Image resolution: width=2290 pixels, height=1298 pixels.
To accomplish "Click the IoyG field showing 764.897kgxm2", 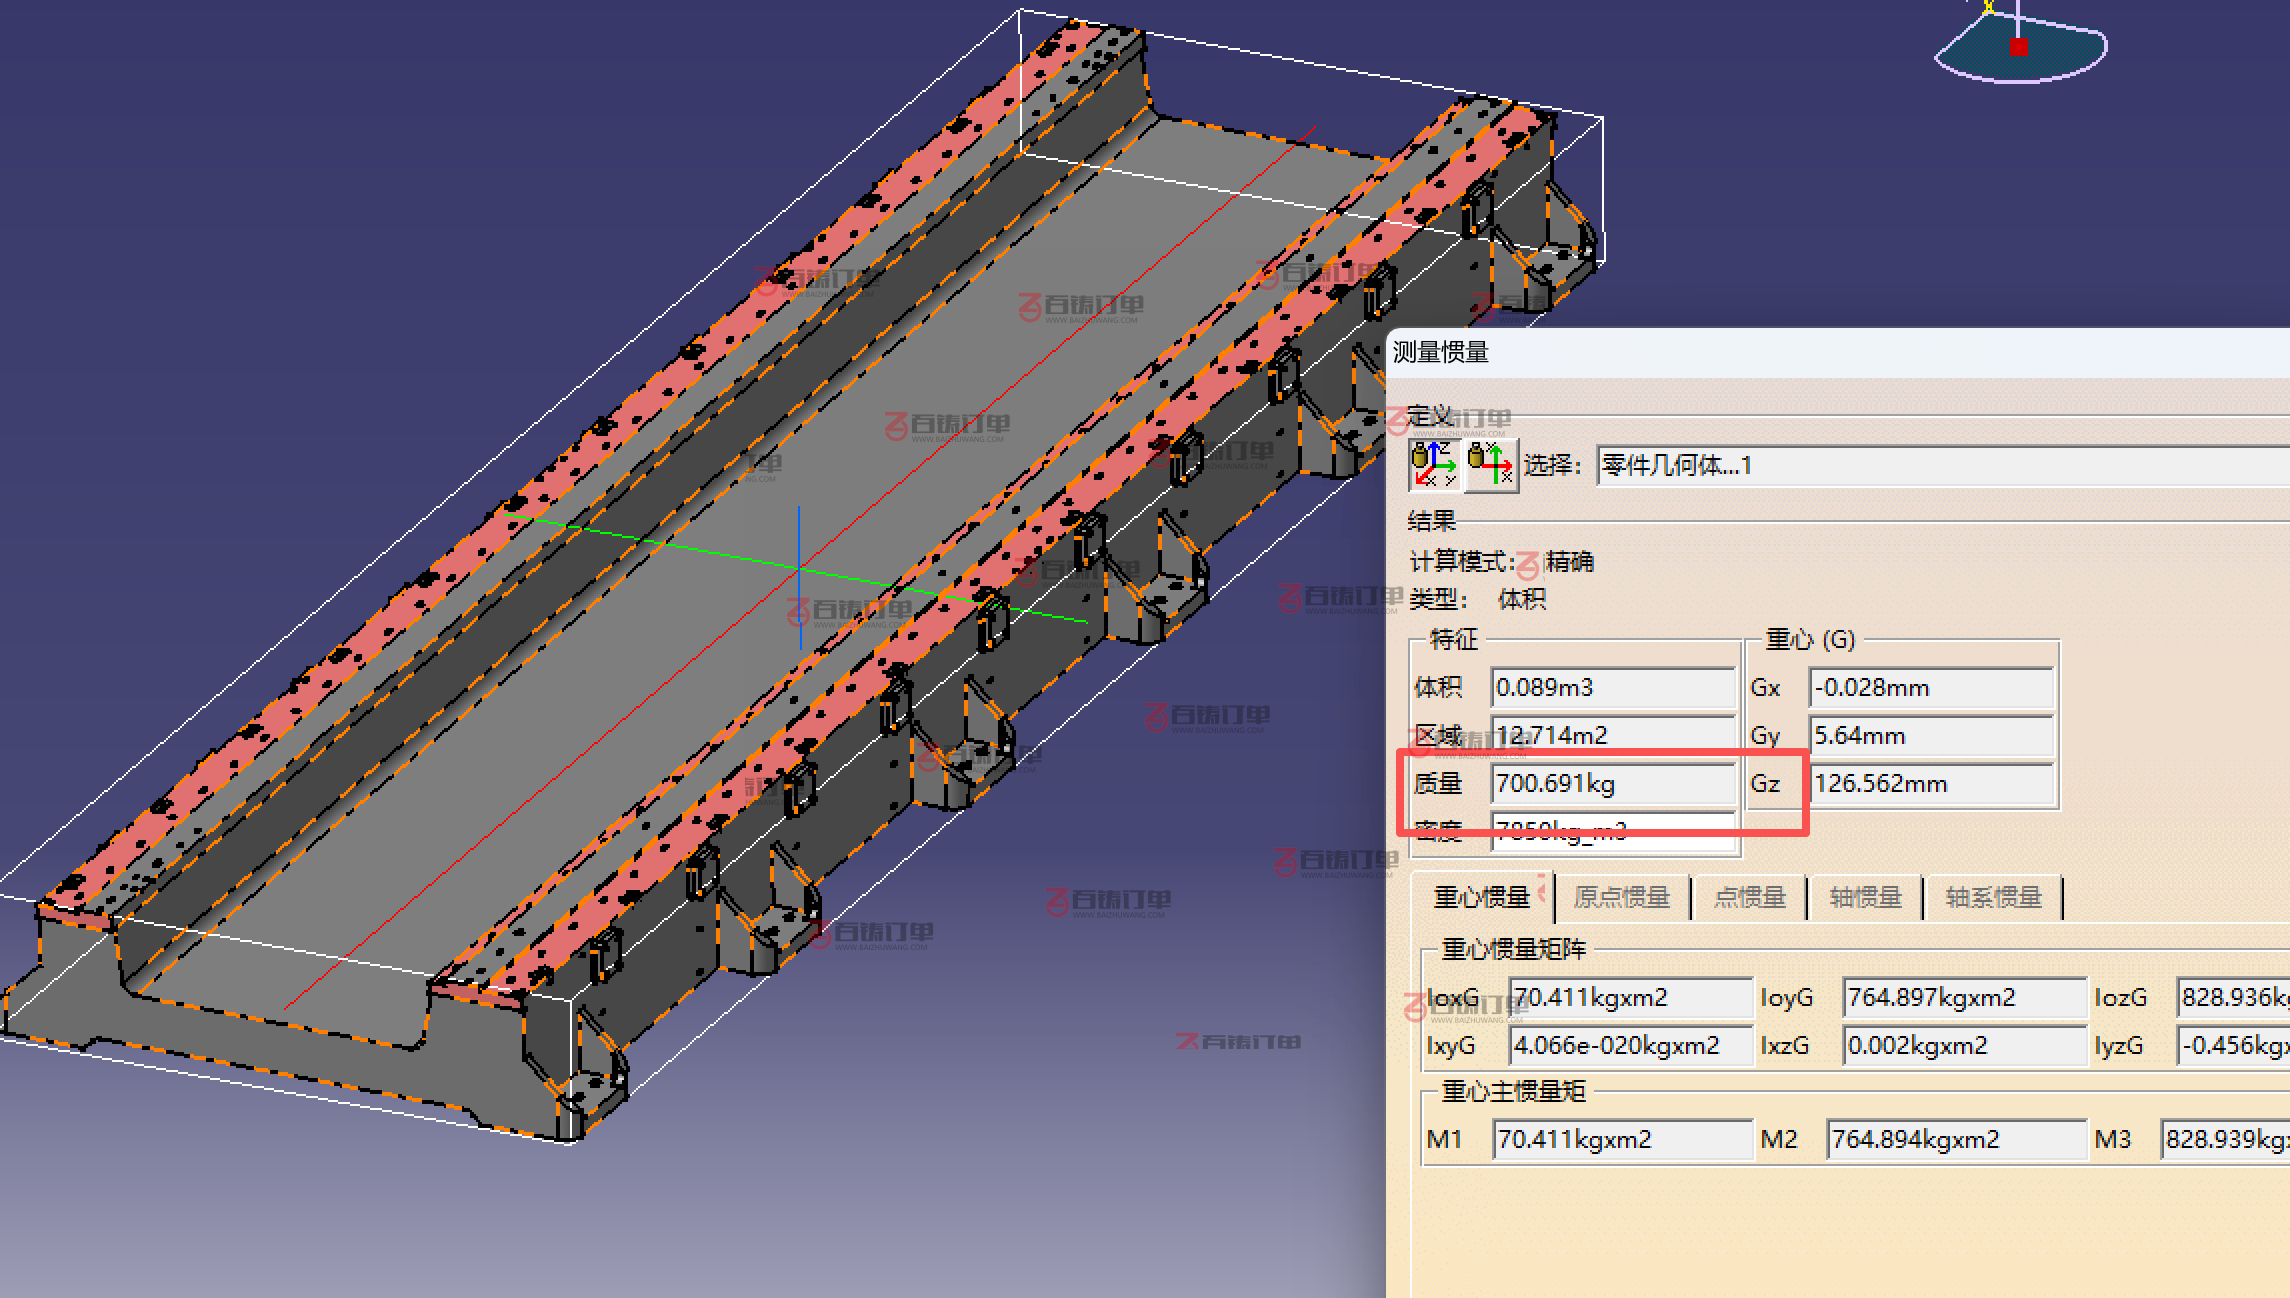I will pos(1964,998).
